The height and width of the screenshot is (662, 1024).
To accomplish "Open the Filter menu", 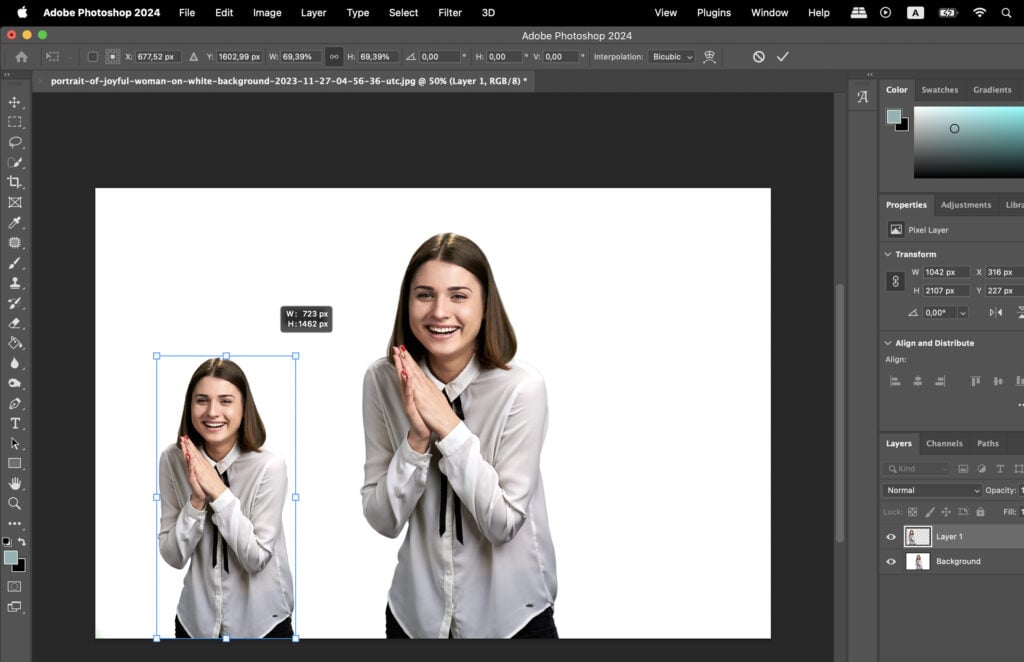I will coord(449,13).
